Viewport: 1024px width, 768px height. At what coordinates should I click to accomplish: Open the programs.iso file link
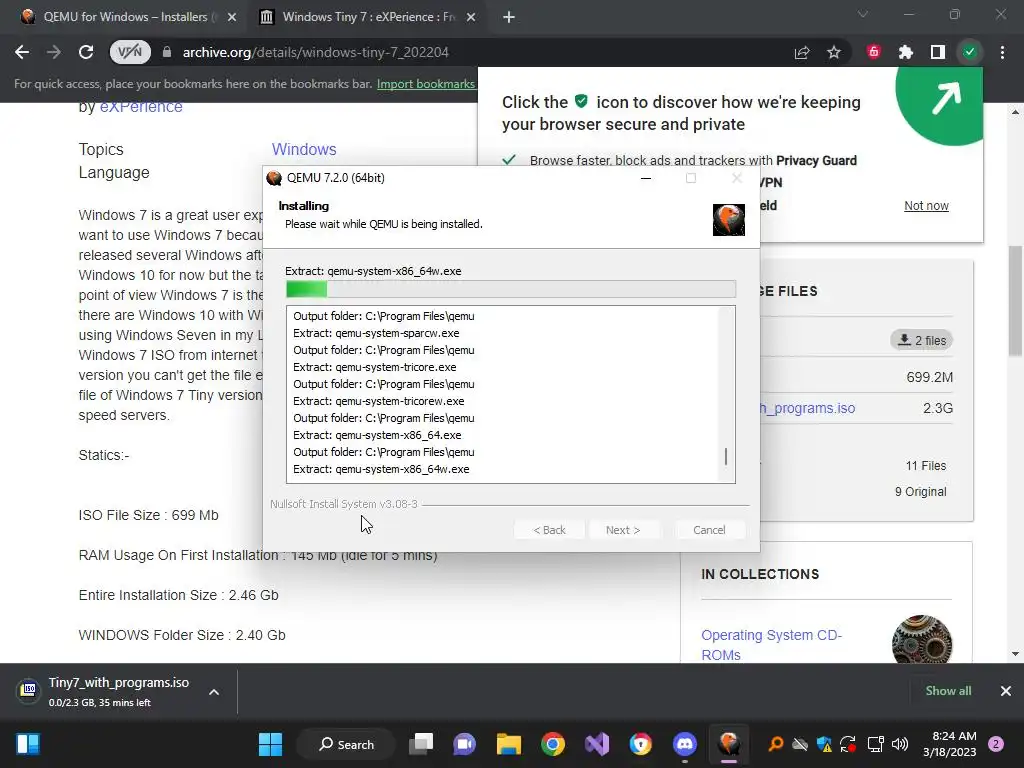807,408
